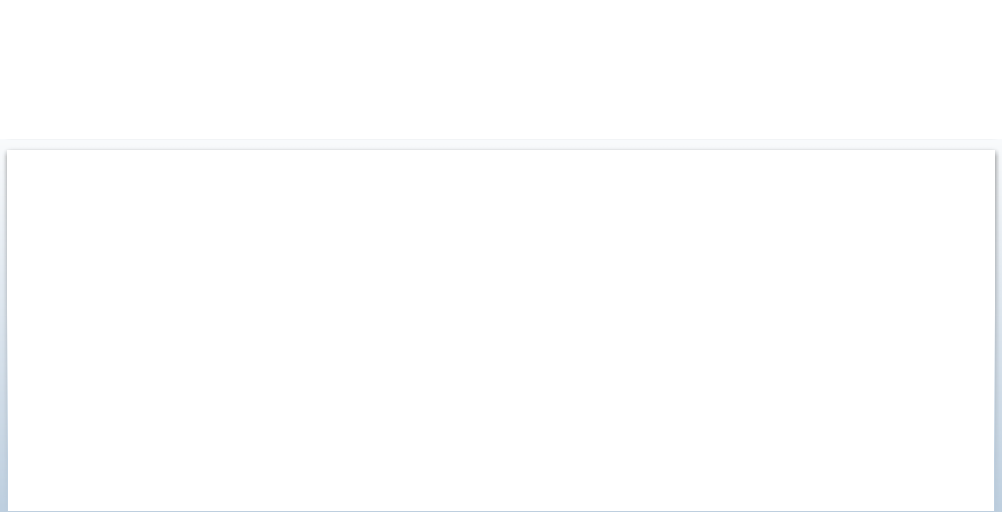Screen dimensions: 1002x512
Task: Click the top-right corner of the document page
Action: [994, 151]
